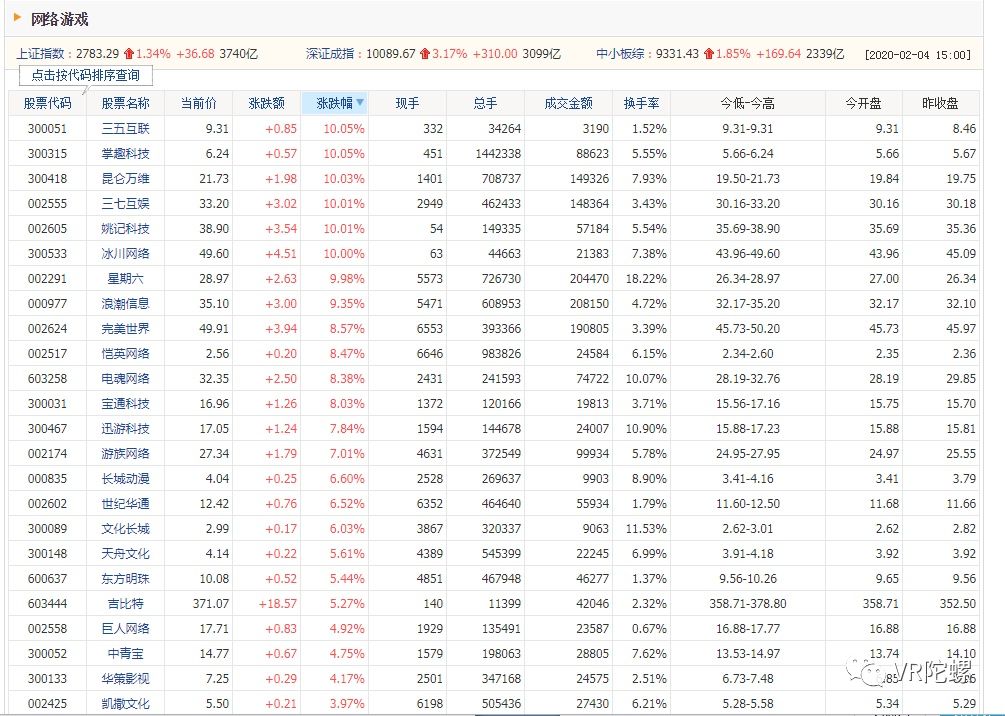Click the 371.07 price cell
1005x716 pixels.
click(210, 603)
